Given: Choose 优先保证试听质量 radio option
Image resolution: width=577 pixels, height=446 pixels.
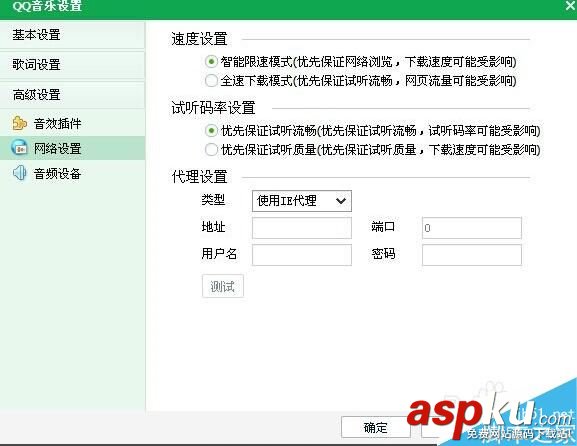Looking at the screenshot, I should [211, 149].
